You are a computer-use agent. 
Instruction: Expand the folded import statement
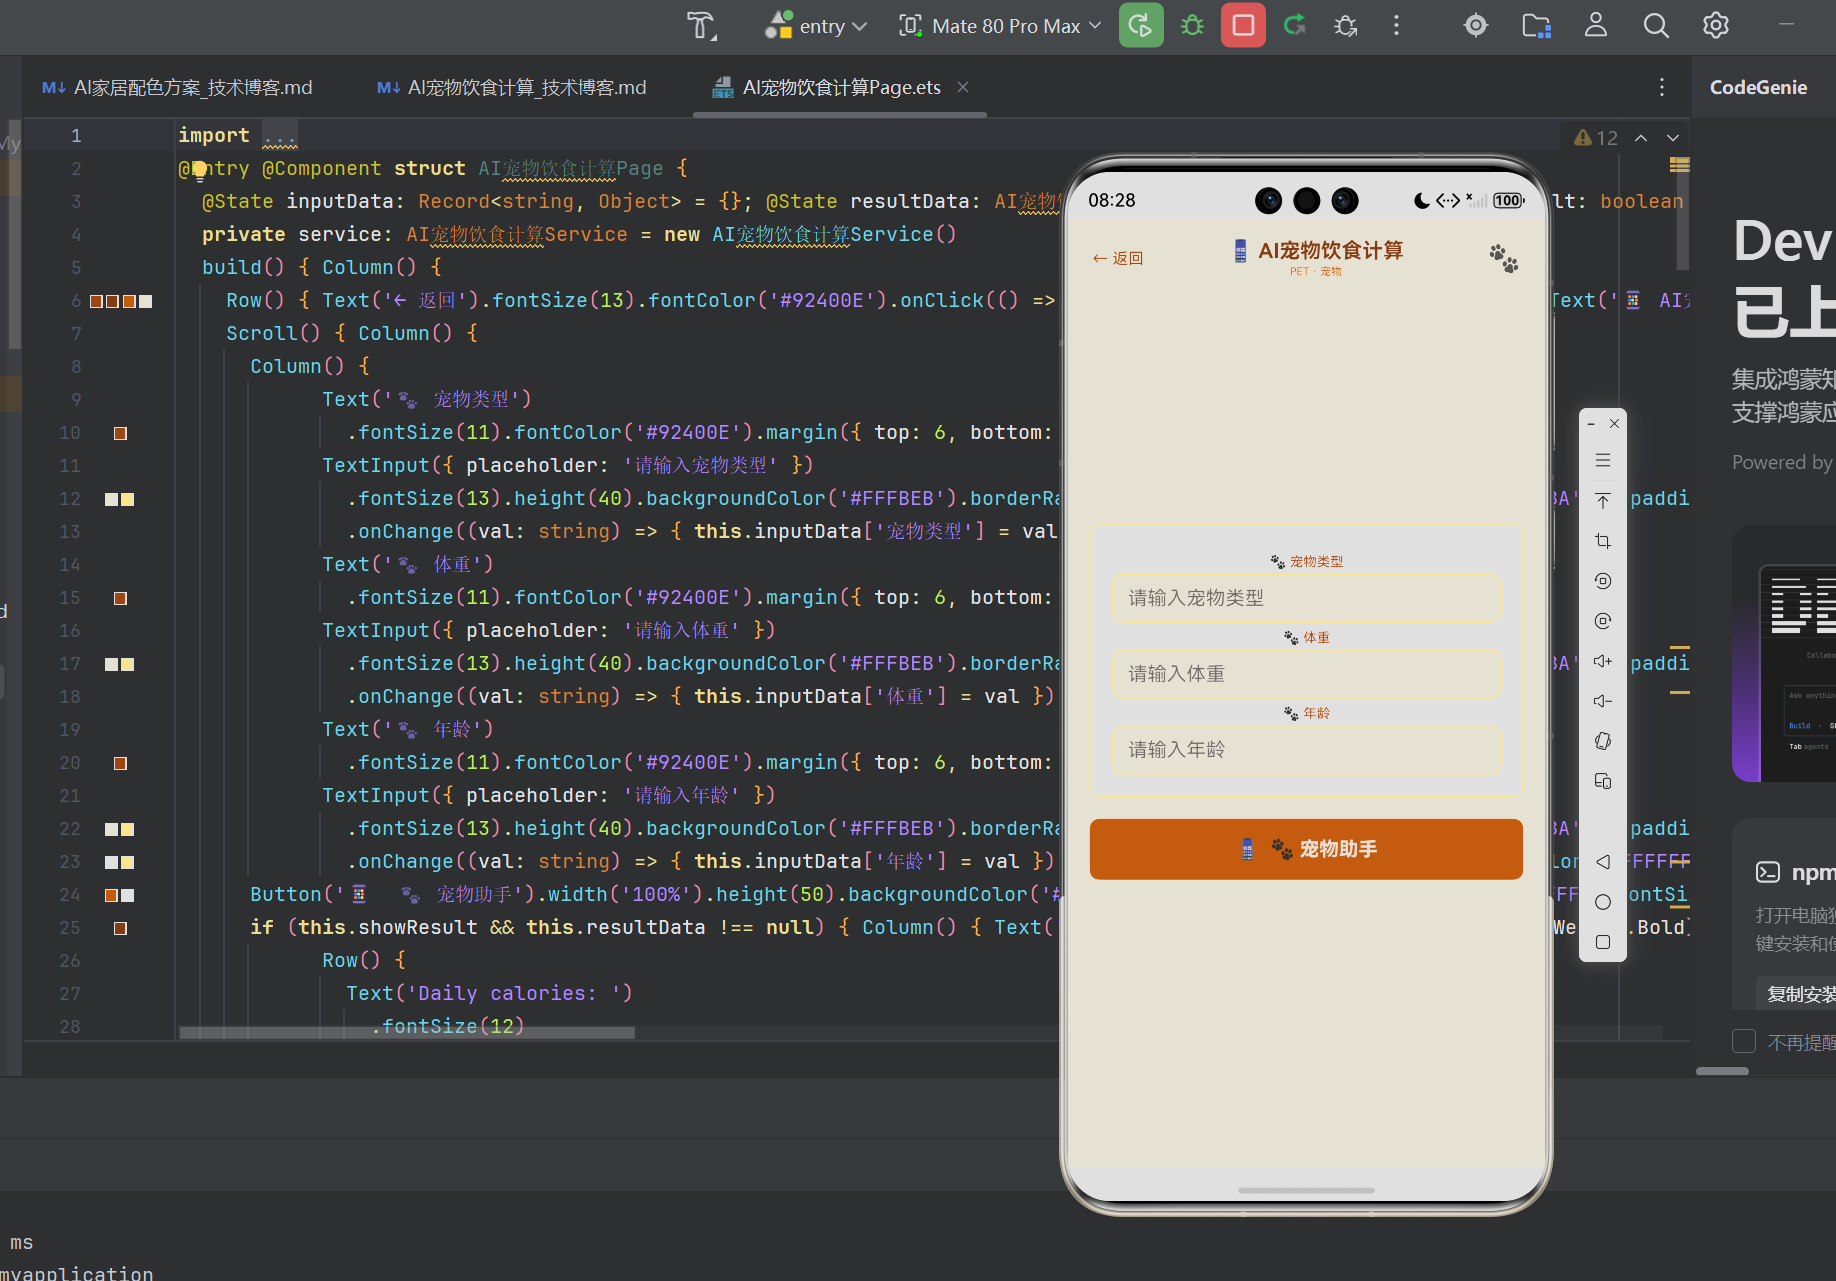point(280,136)
